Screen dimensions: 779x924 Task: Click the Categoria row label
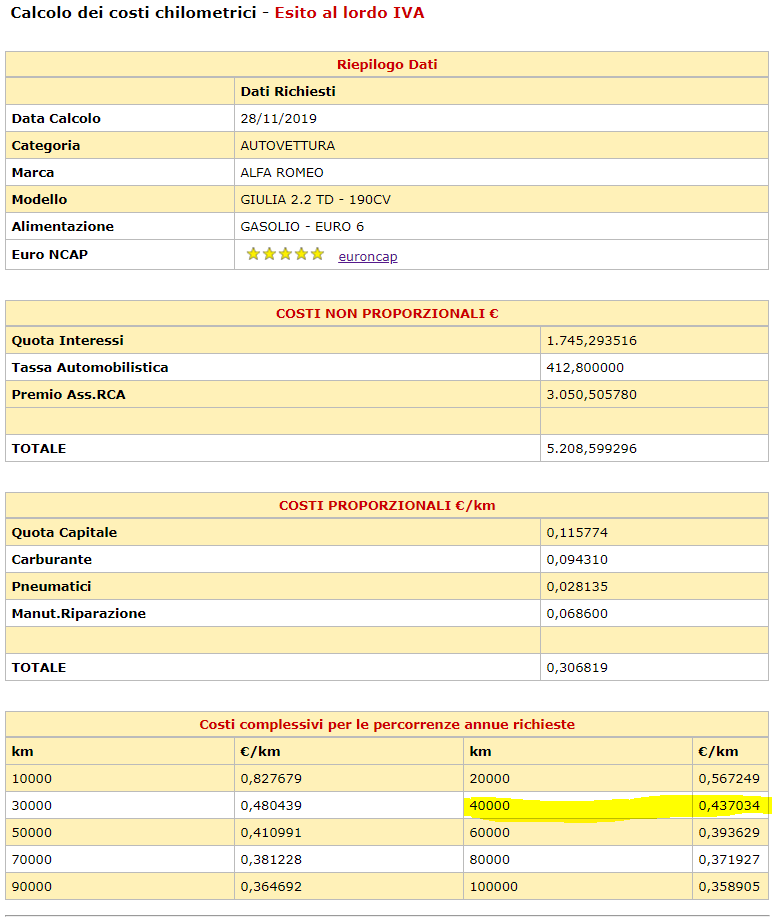[46, 146]
